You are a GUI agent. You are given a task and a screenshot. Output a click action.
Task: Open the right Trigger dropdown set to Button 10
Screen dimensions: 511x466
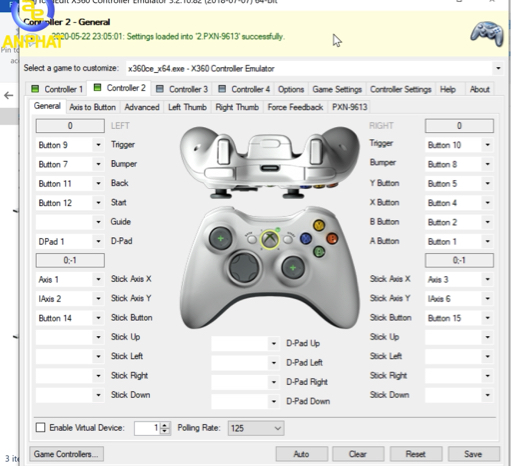click(x=487, y=145)
